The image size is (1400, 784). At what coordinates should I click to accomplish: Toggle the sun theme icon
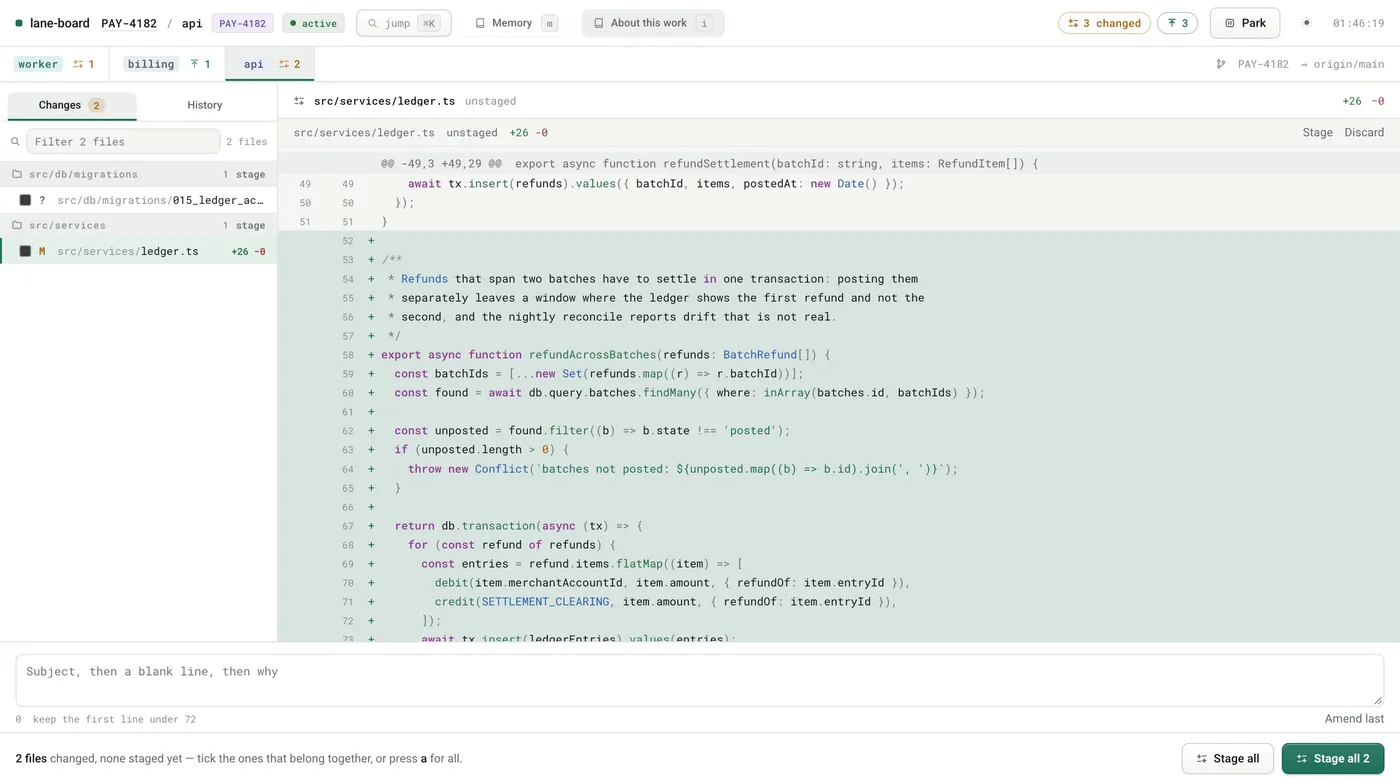(x=1306, y=23)
